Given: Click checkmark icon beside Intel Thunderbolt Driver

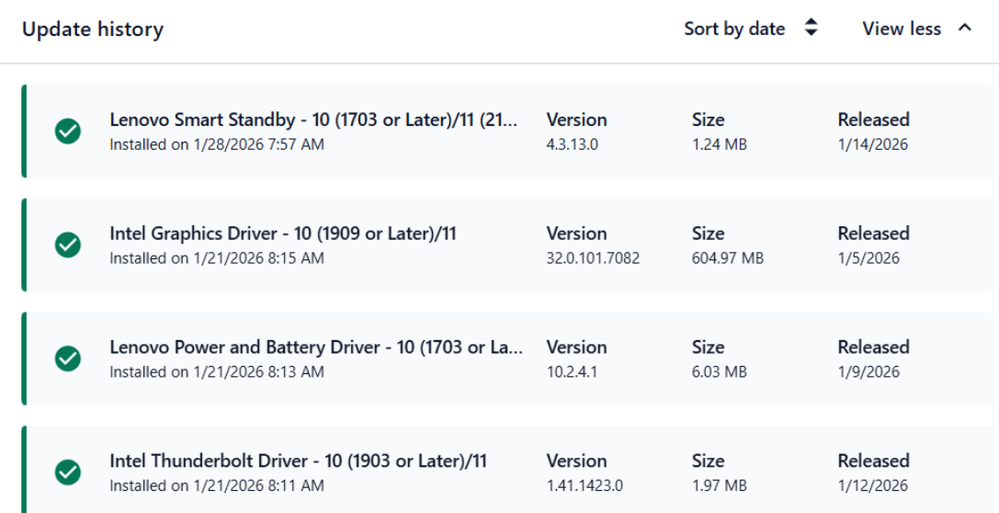Looking at the screenshot, I should coord(68,473).
